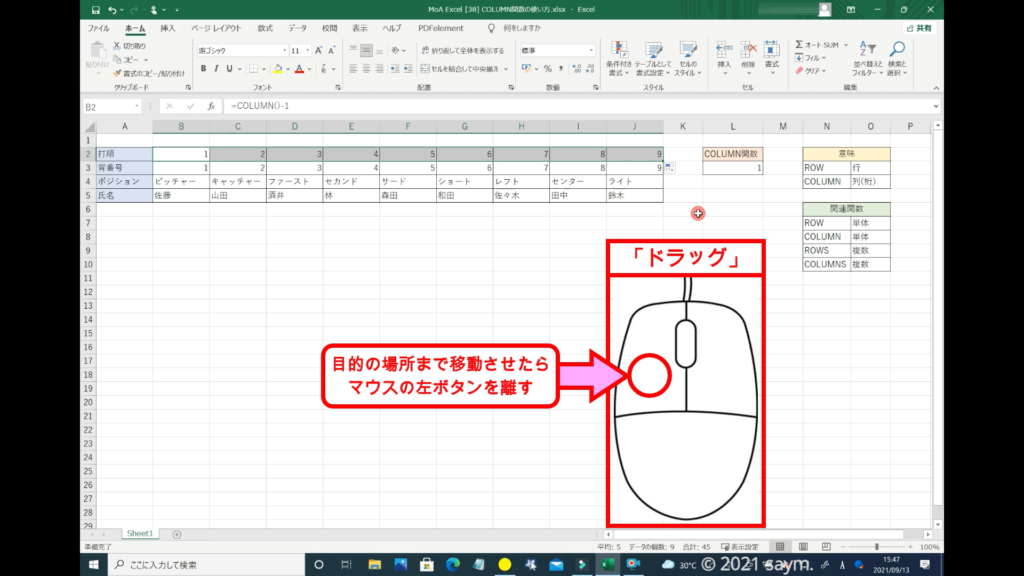Click the Windows taskbar search box
The image size is (1024, 576).
[200, 565]
